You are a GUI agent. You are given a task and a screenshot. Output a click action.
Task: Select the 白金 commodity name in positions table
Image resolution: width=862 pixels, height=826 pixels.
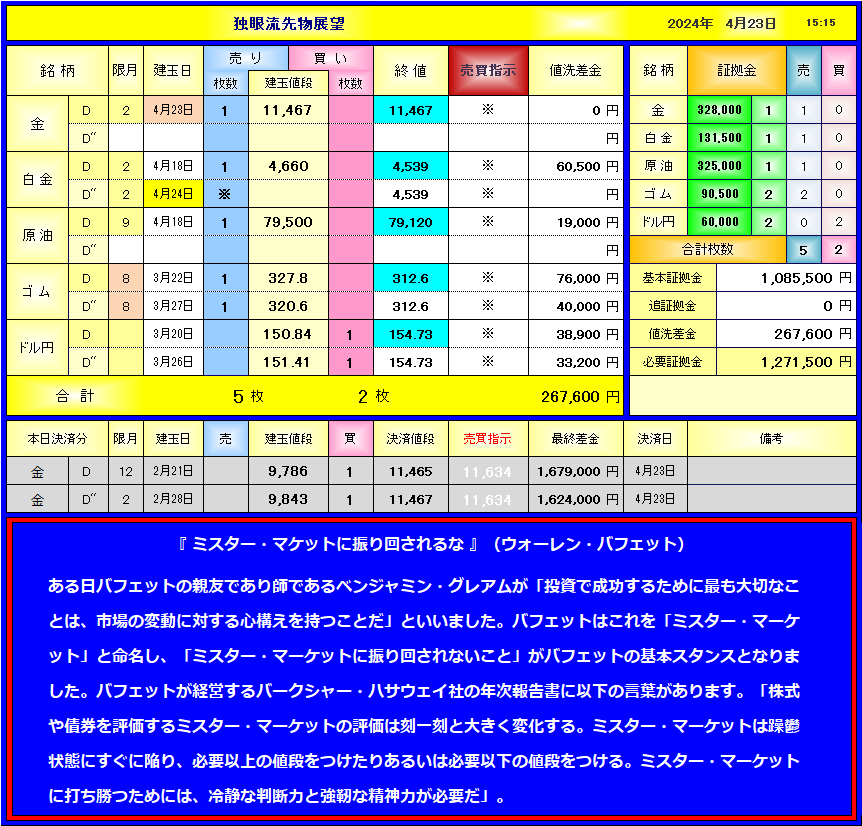click(x=37, y=180)
